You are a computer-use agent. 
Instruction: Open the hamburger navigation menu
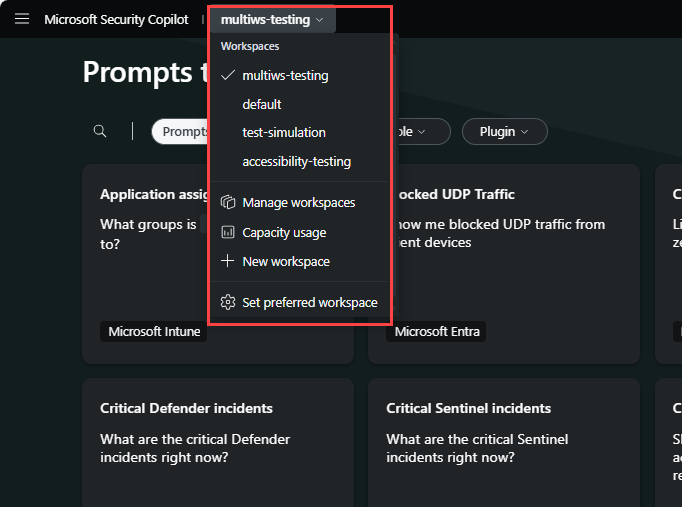pos(22,19)
